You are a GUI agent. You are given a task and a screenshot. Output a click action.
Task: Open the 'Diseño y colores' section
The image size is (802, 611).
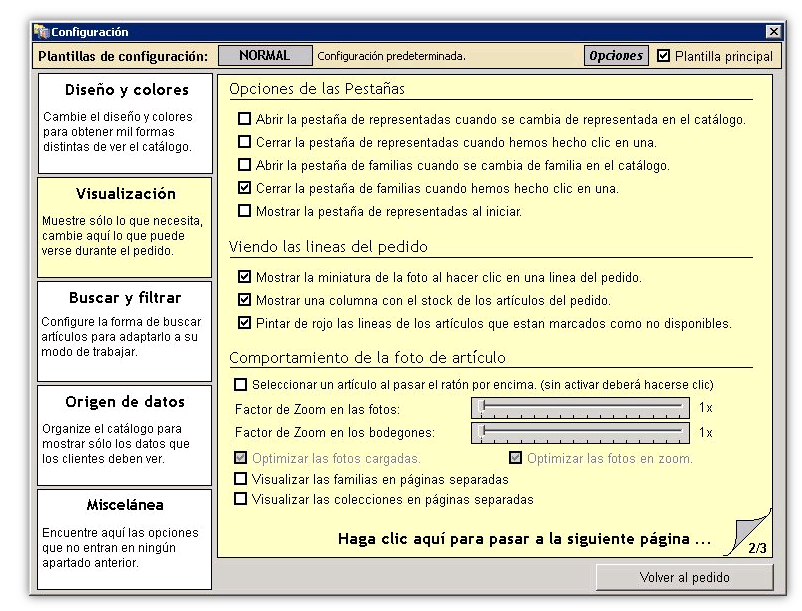point(125,123)
